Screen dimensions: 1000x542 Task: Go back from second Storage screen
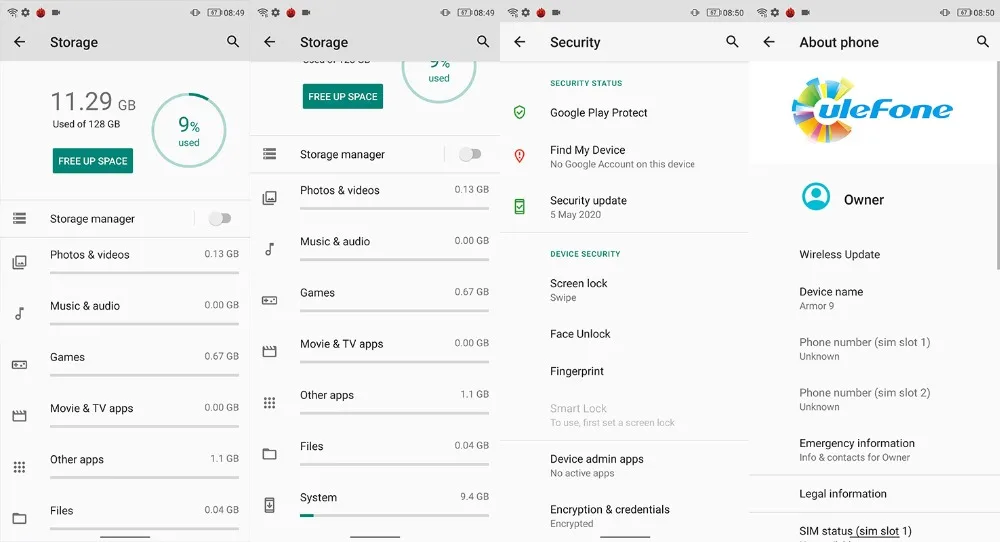coord(270,42)
